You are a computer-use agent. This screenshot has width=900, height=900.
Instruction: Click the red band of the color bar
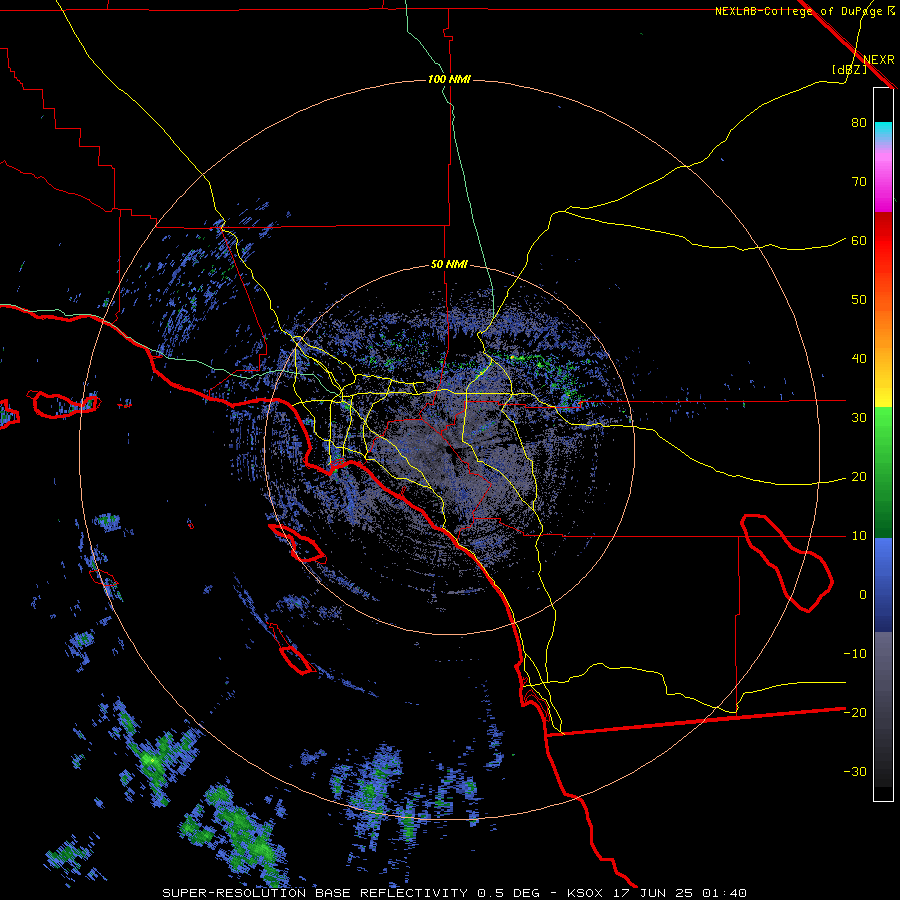coord(883,241)
